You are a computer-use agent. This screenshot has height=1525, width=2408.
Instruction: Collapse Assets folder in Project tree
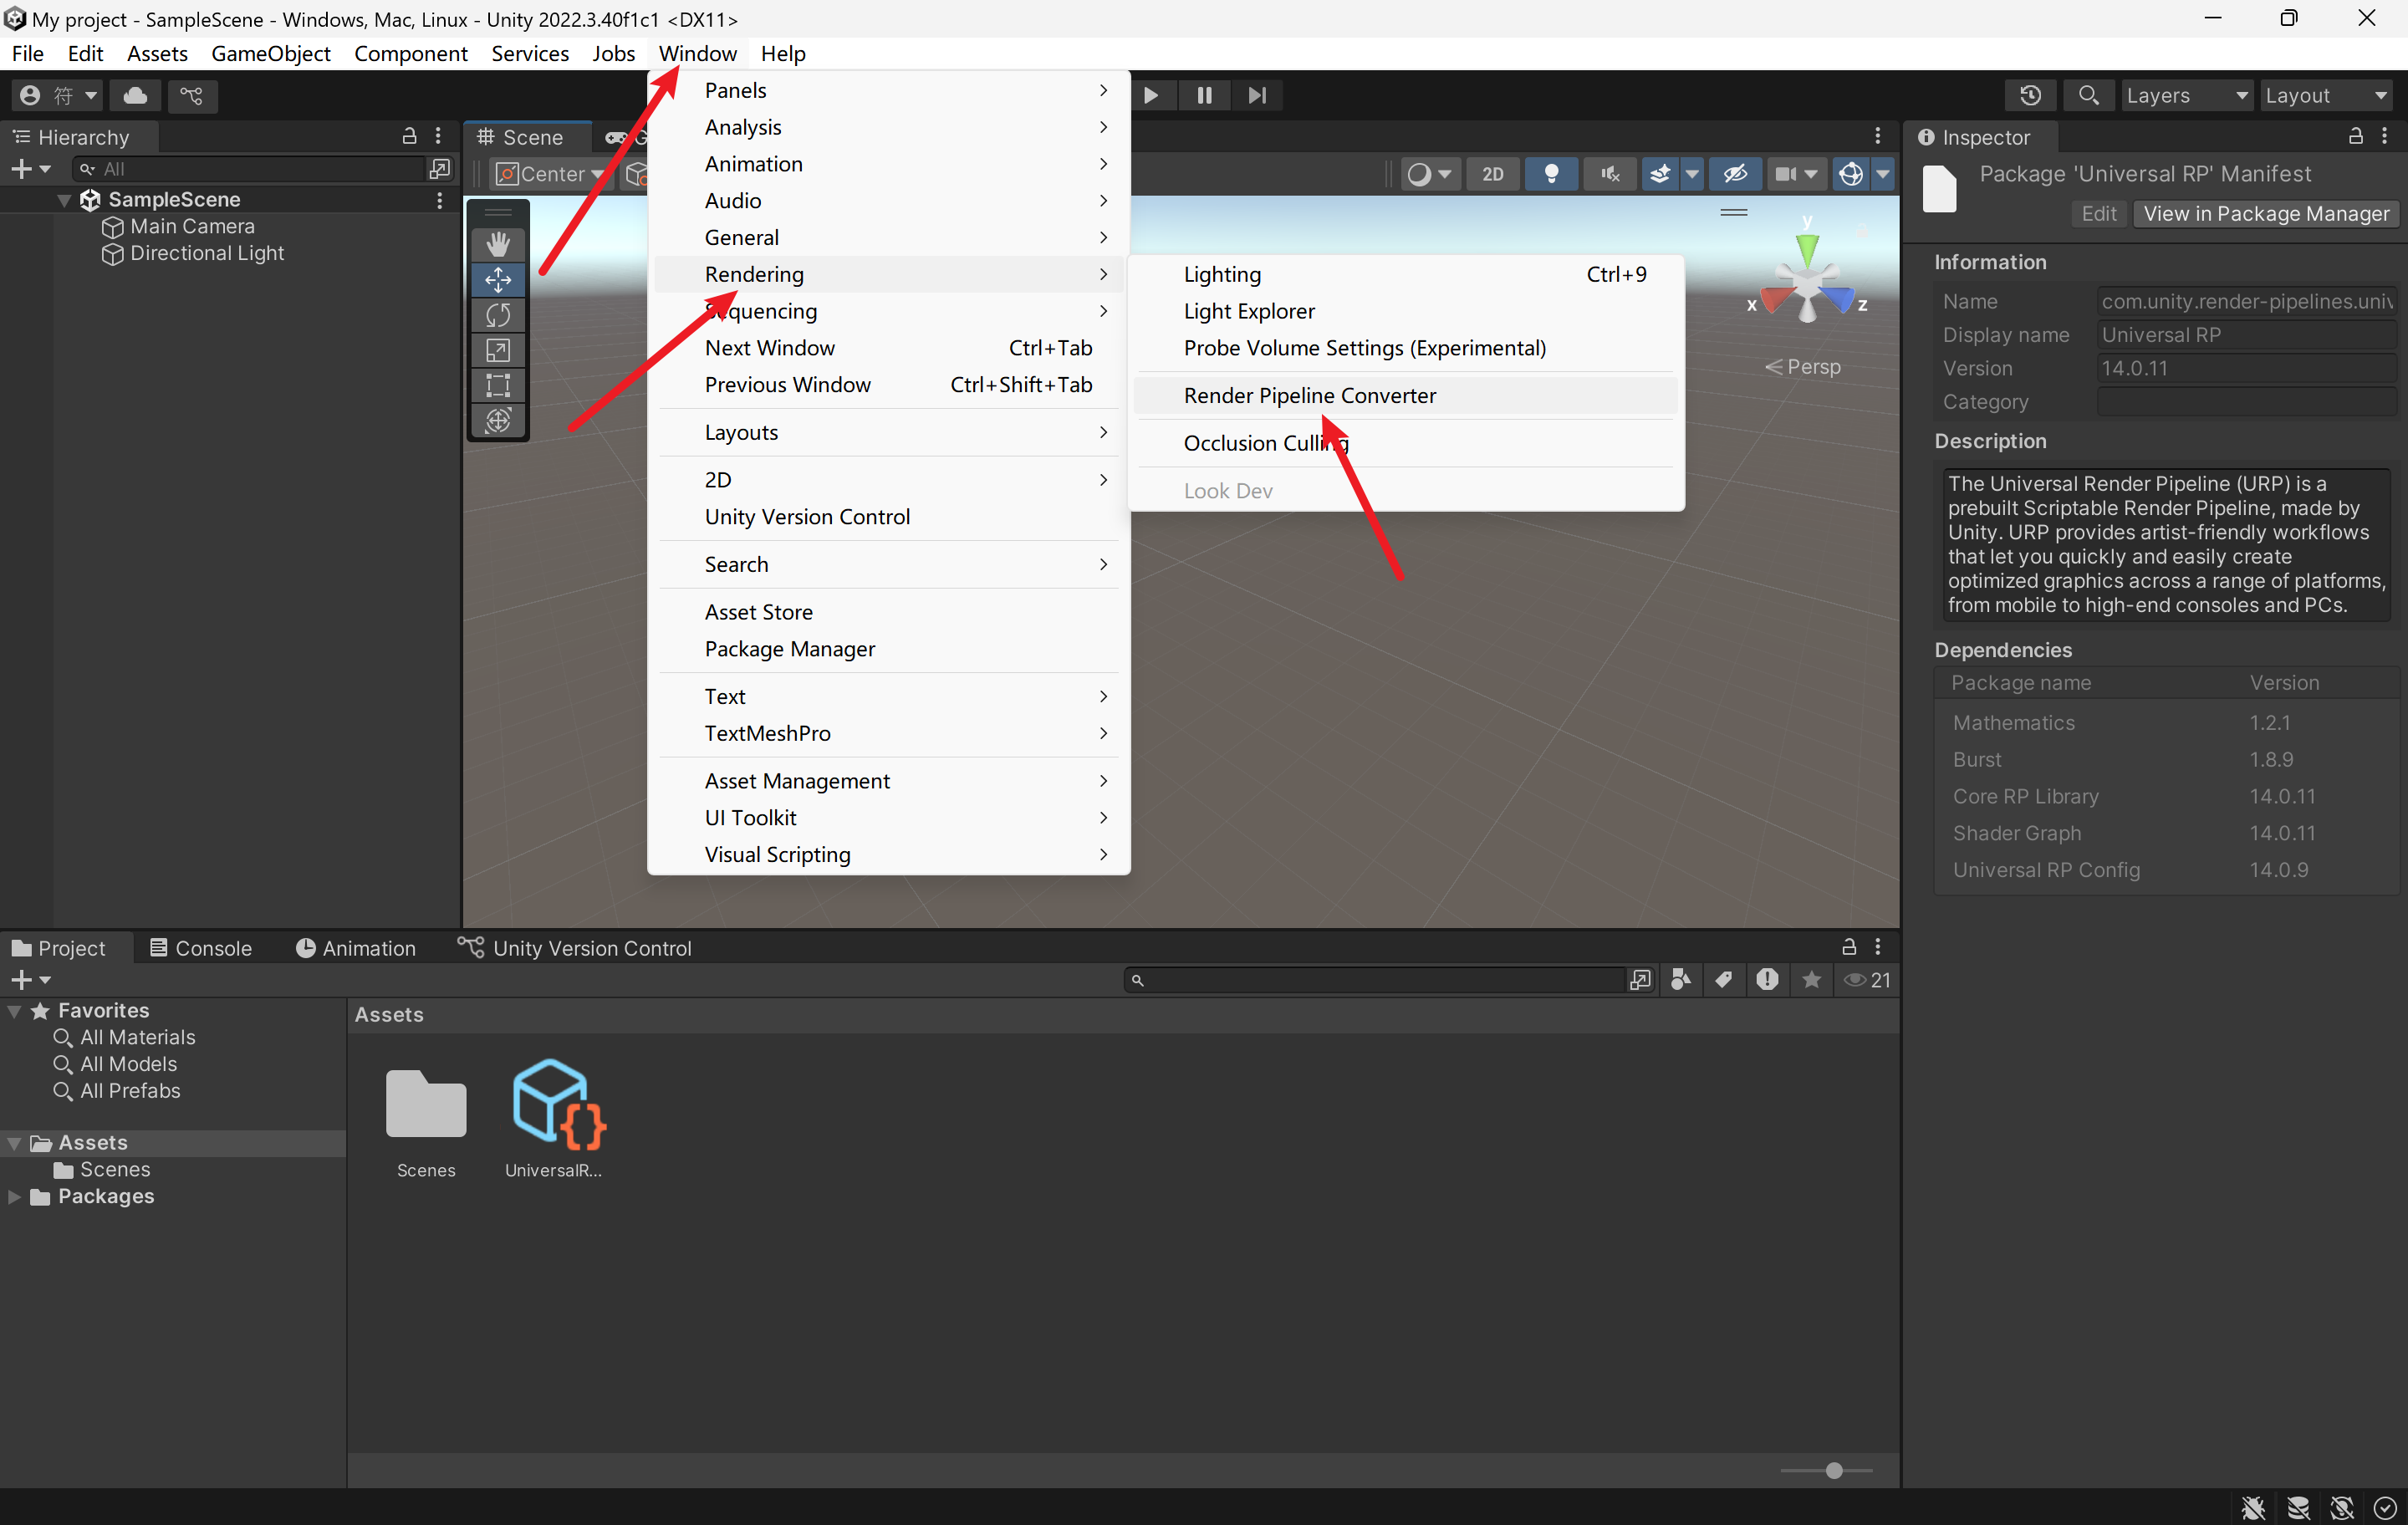(14, 1143)
